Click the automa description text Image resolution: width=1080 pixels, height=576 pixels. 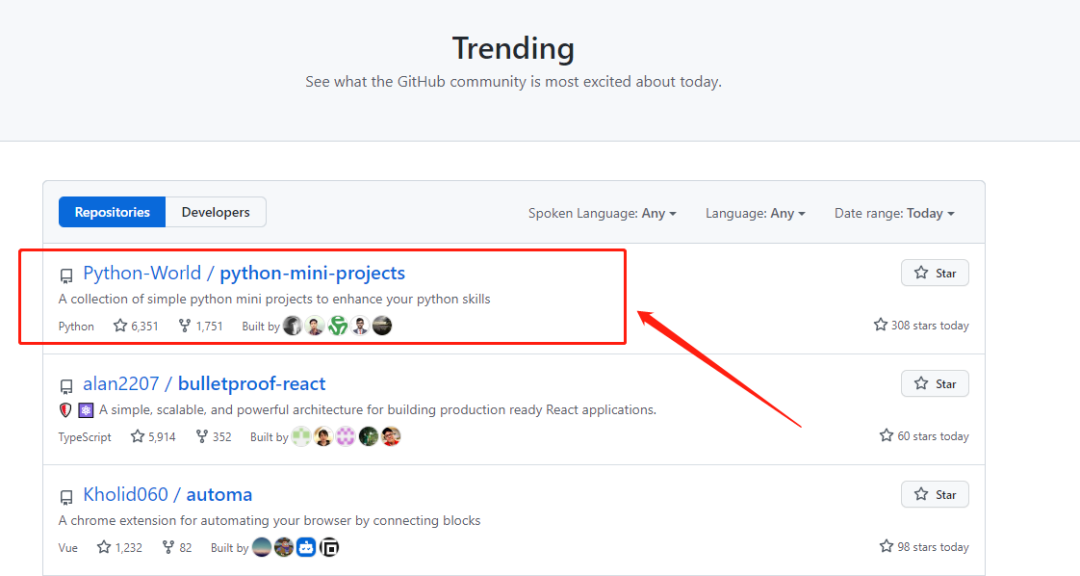(x=269, y=520)
